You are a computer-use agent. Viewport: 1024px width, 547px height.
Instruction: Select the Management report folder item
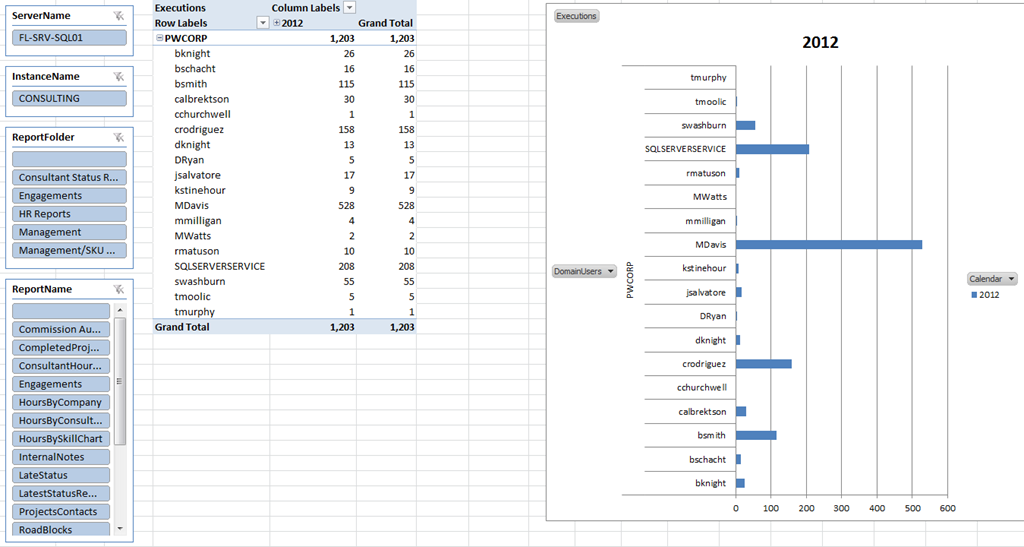pyautogui.click(x=70, y=232)
